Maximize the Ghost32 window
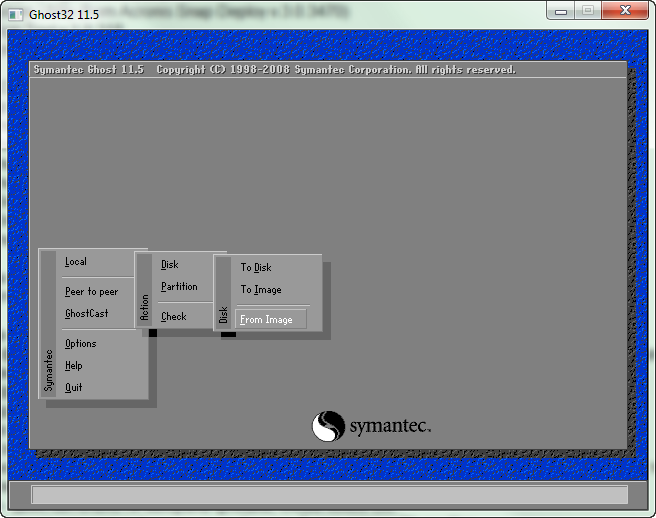The width and height of the screenshot is (656, 518). [x=587, y=10]
